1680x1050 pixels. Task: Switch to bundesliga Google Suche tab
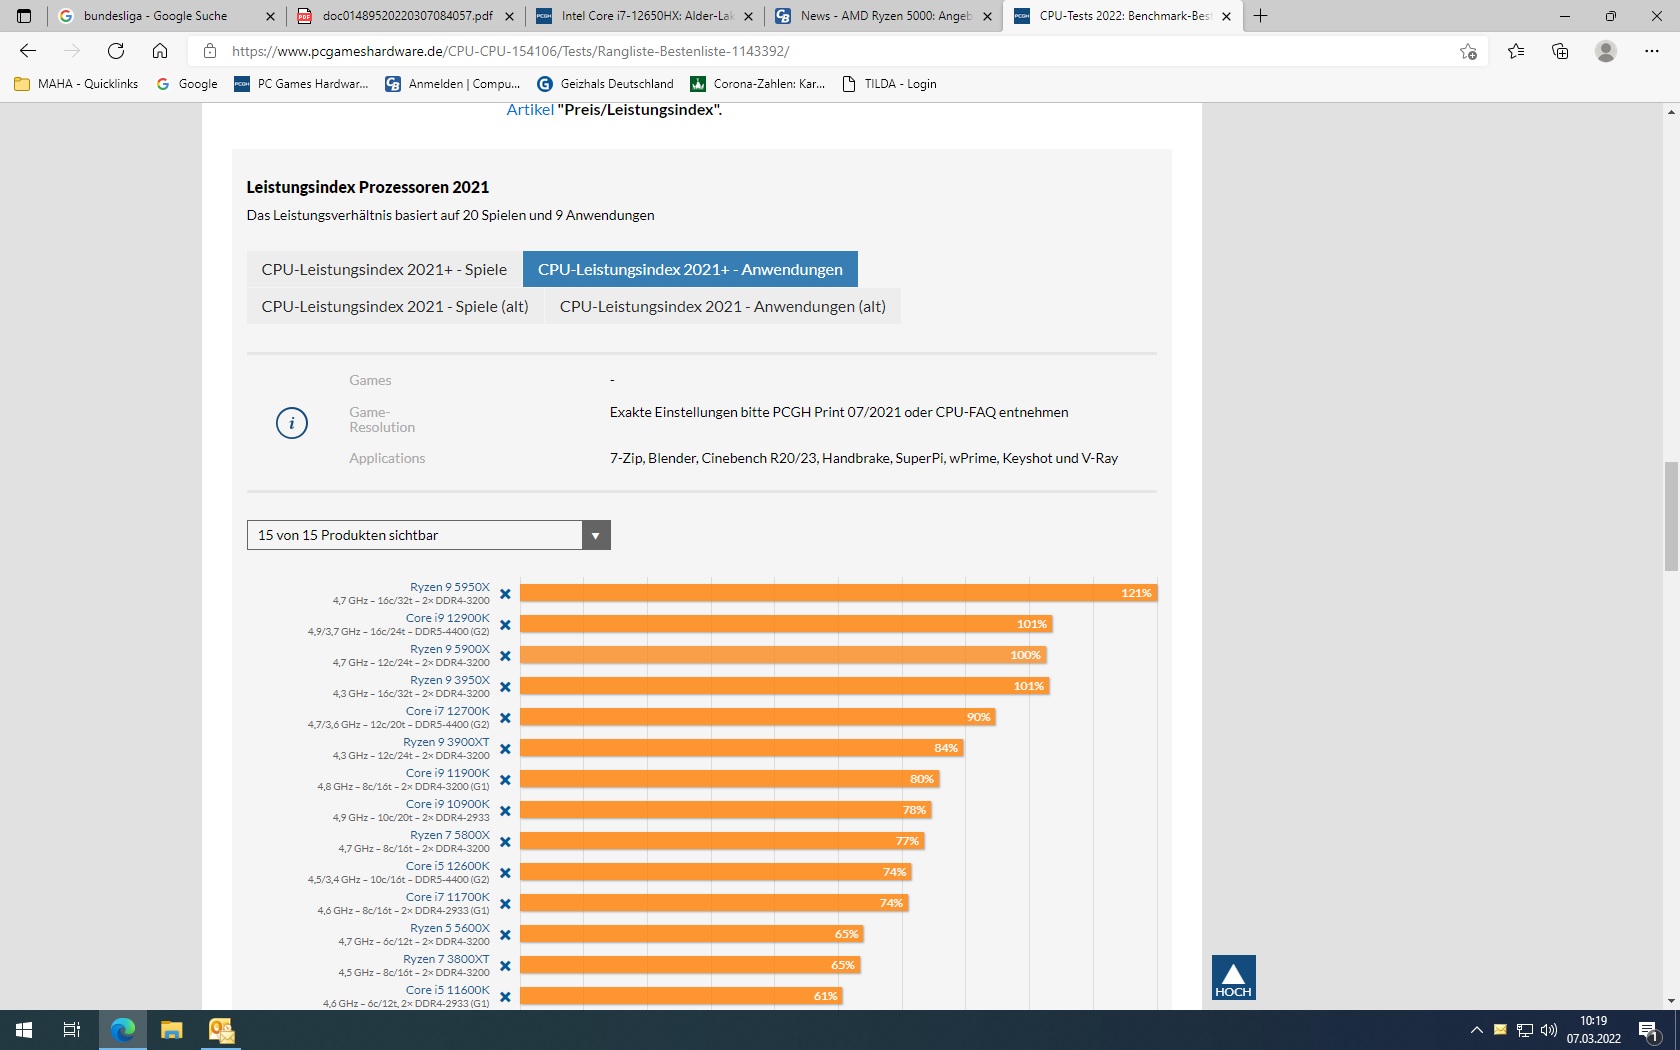tap(166, 16)
